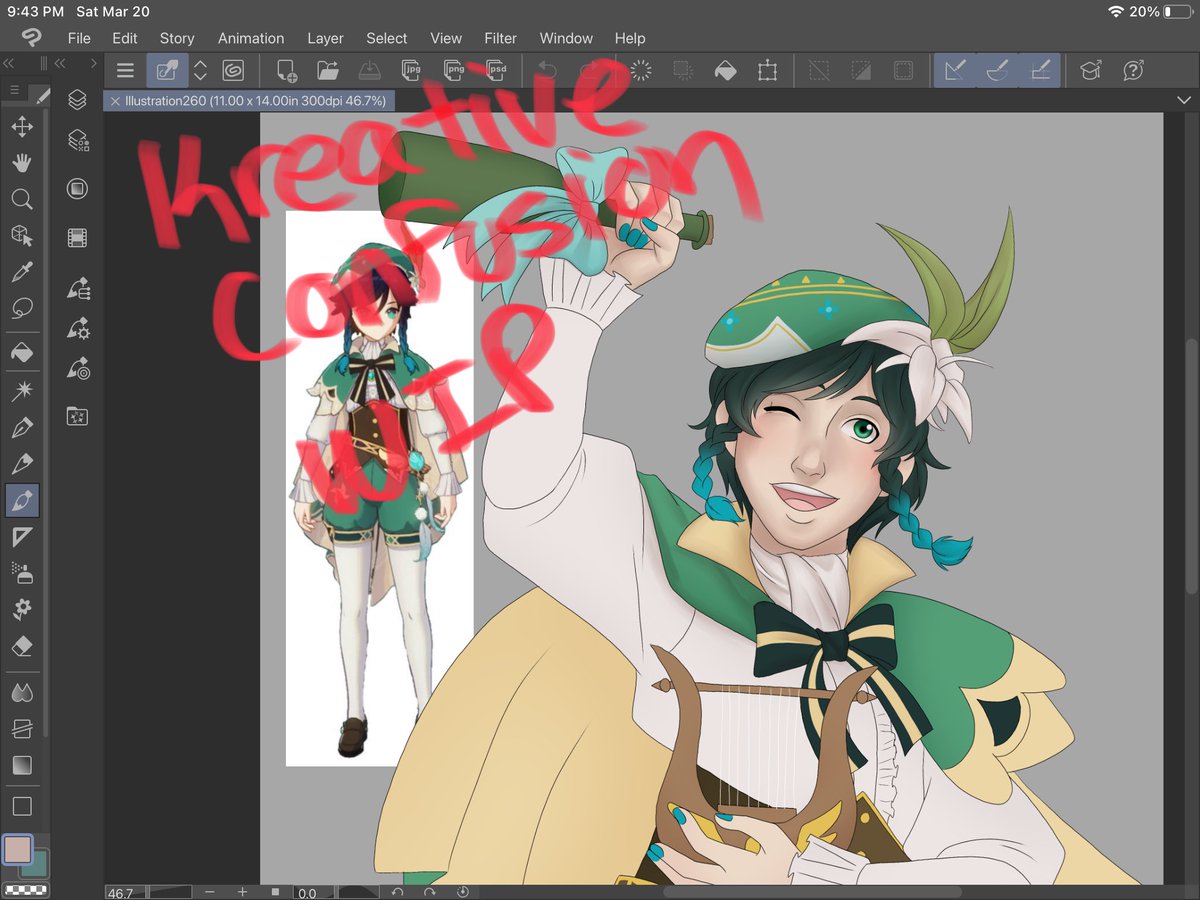
Task: Select the Pen tool above the pencil
Action: [x=22, y=428]
